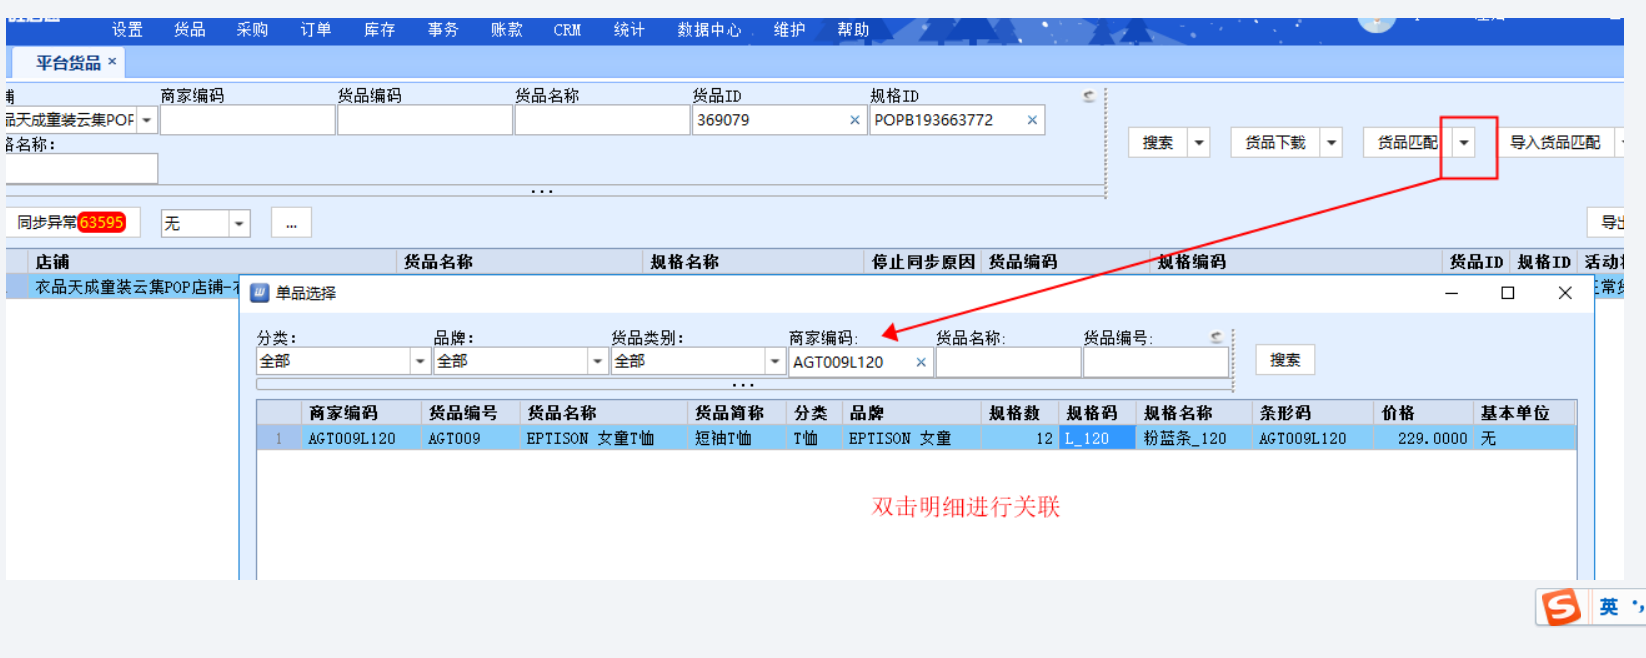The width and height of the screenshot is (1646, 658).
Task: Open the 分类 combo box in dialog
Action: [420, 361]
